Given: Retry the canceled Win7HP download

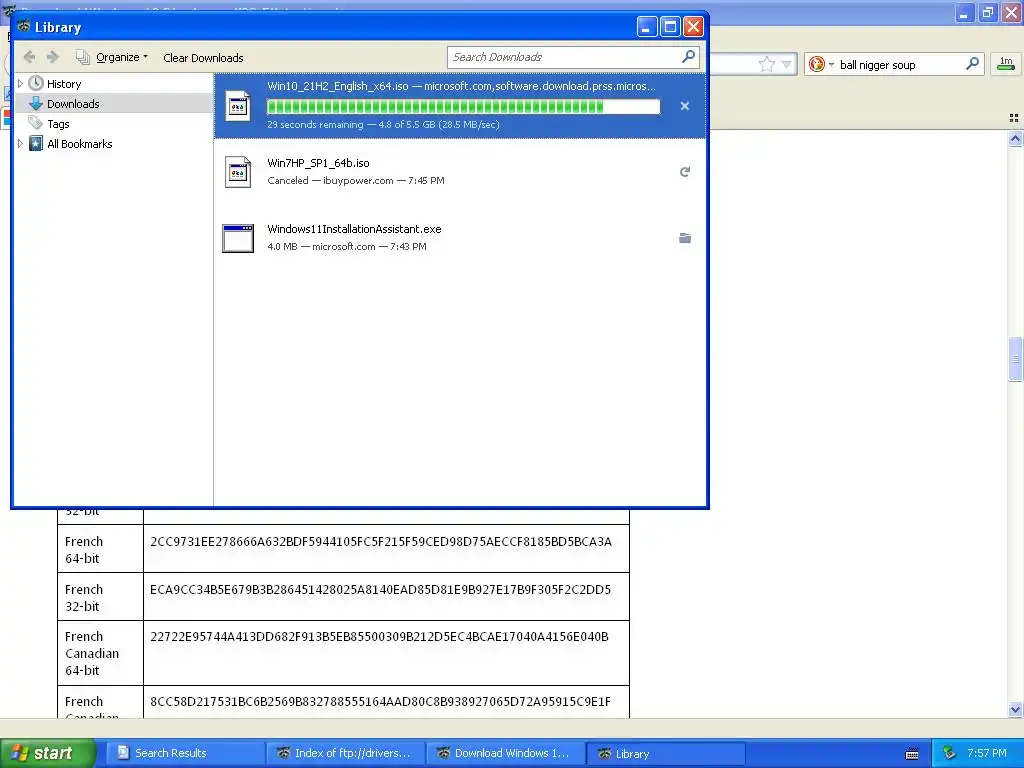Looking at the screenshot, I should click(684, 172).
